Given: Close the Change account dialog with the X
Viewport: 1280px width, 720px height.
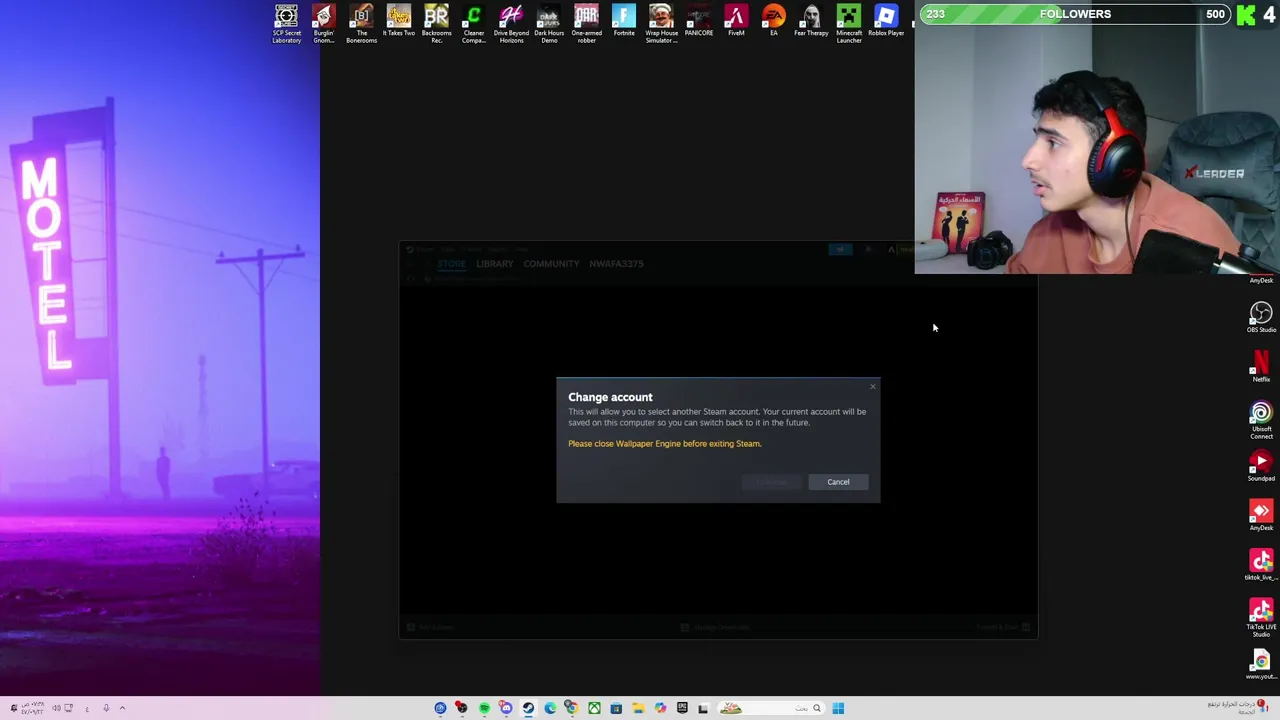Looking at the screenshot, I should (x=872, y=386).
